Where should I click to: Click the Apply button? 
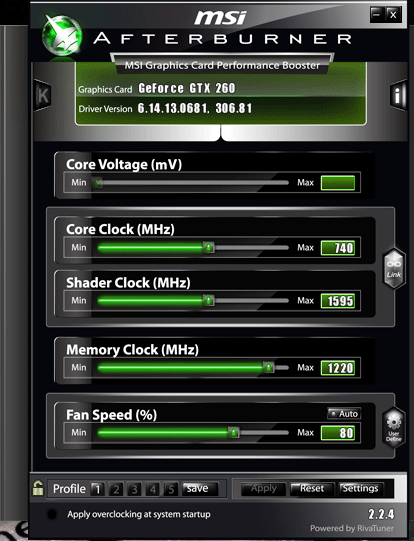pyautogui.click(x=264, y=489)
